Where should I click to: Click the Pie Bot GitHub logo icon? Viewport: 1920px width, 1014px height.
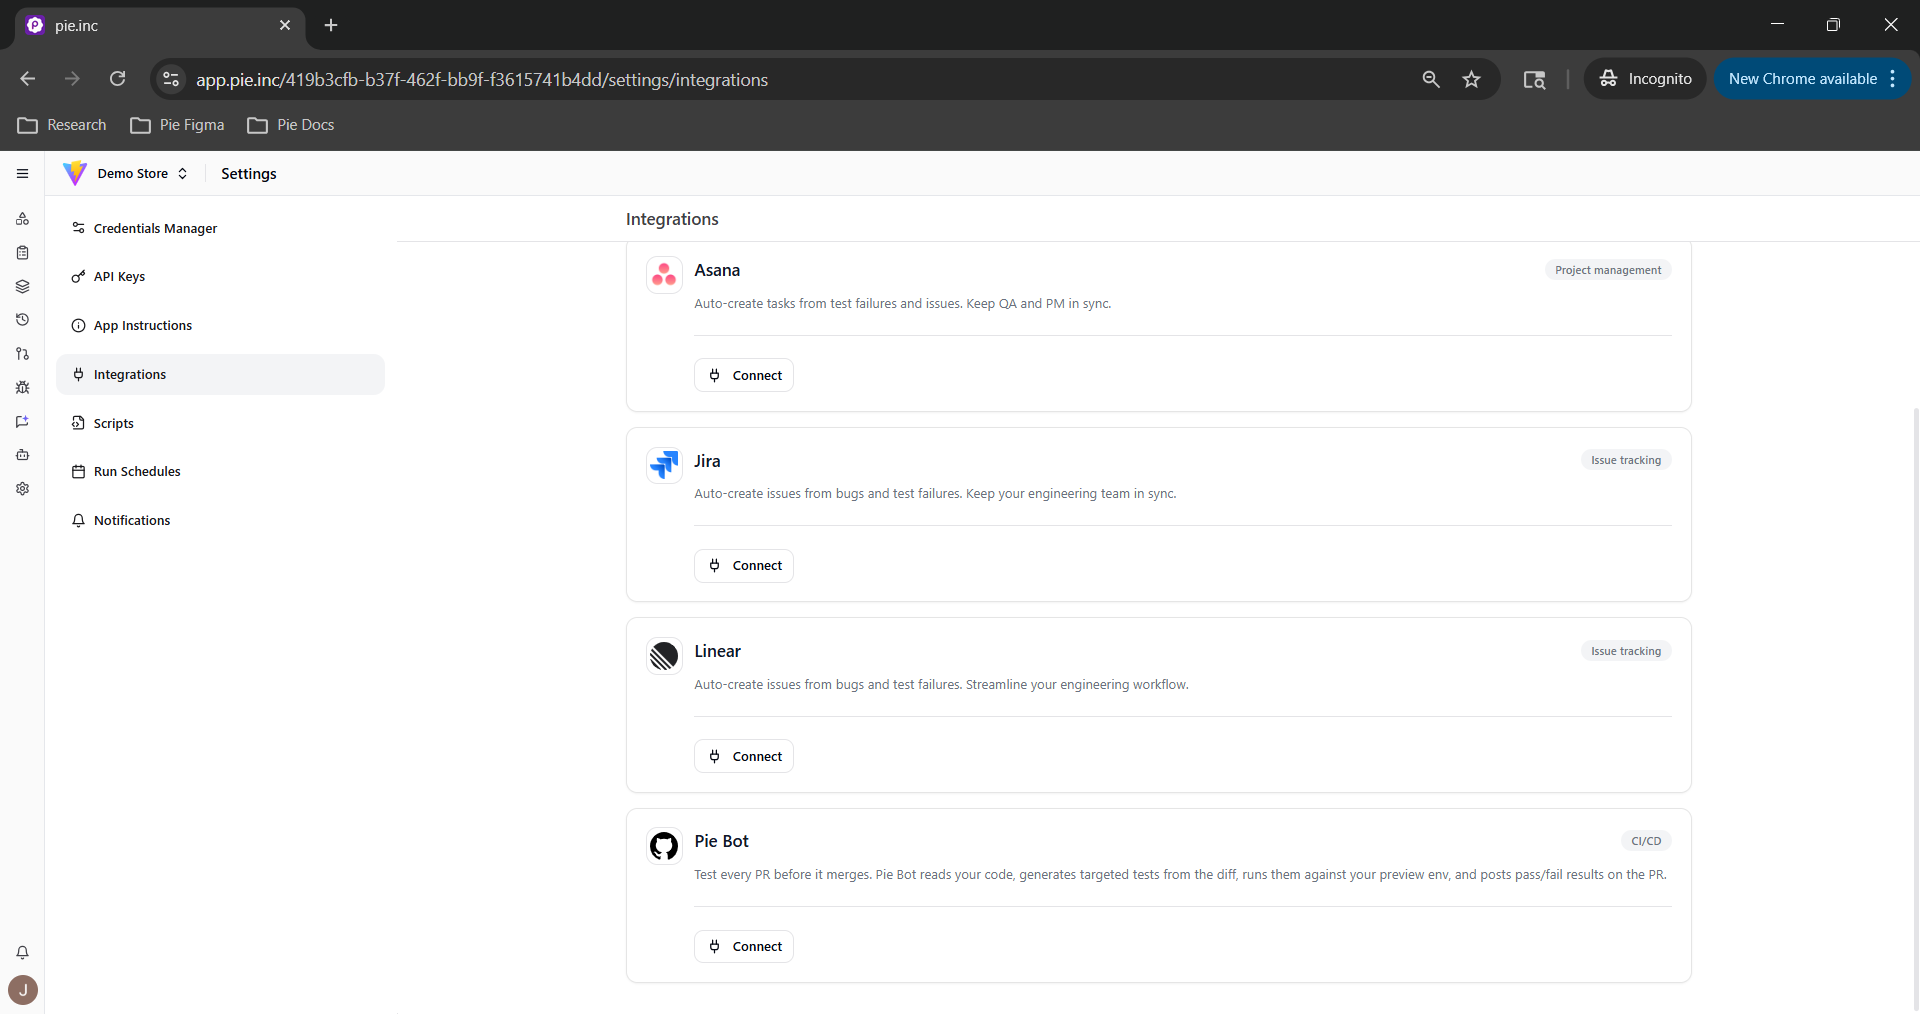tap(664, 846)
